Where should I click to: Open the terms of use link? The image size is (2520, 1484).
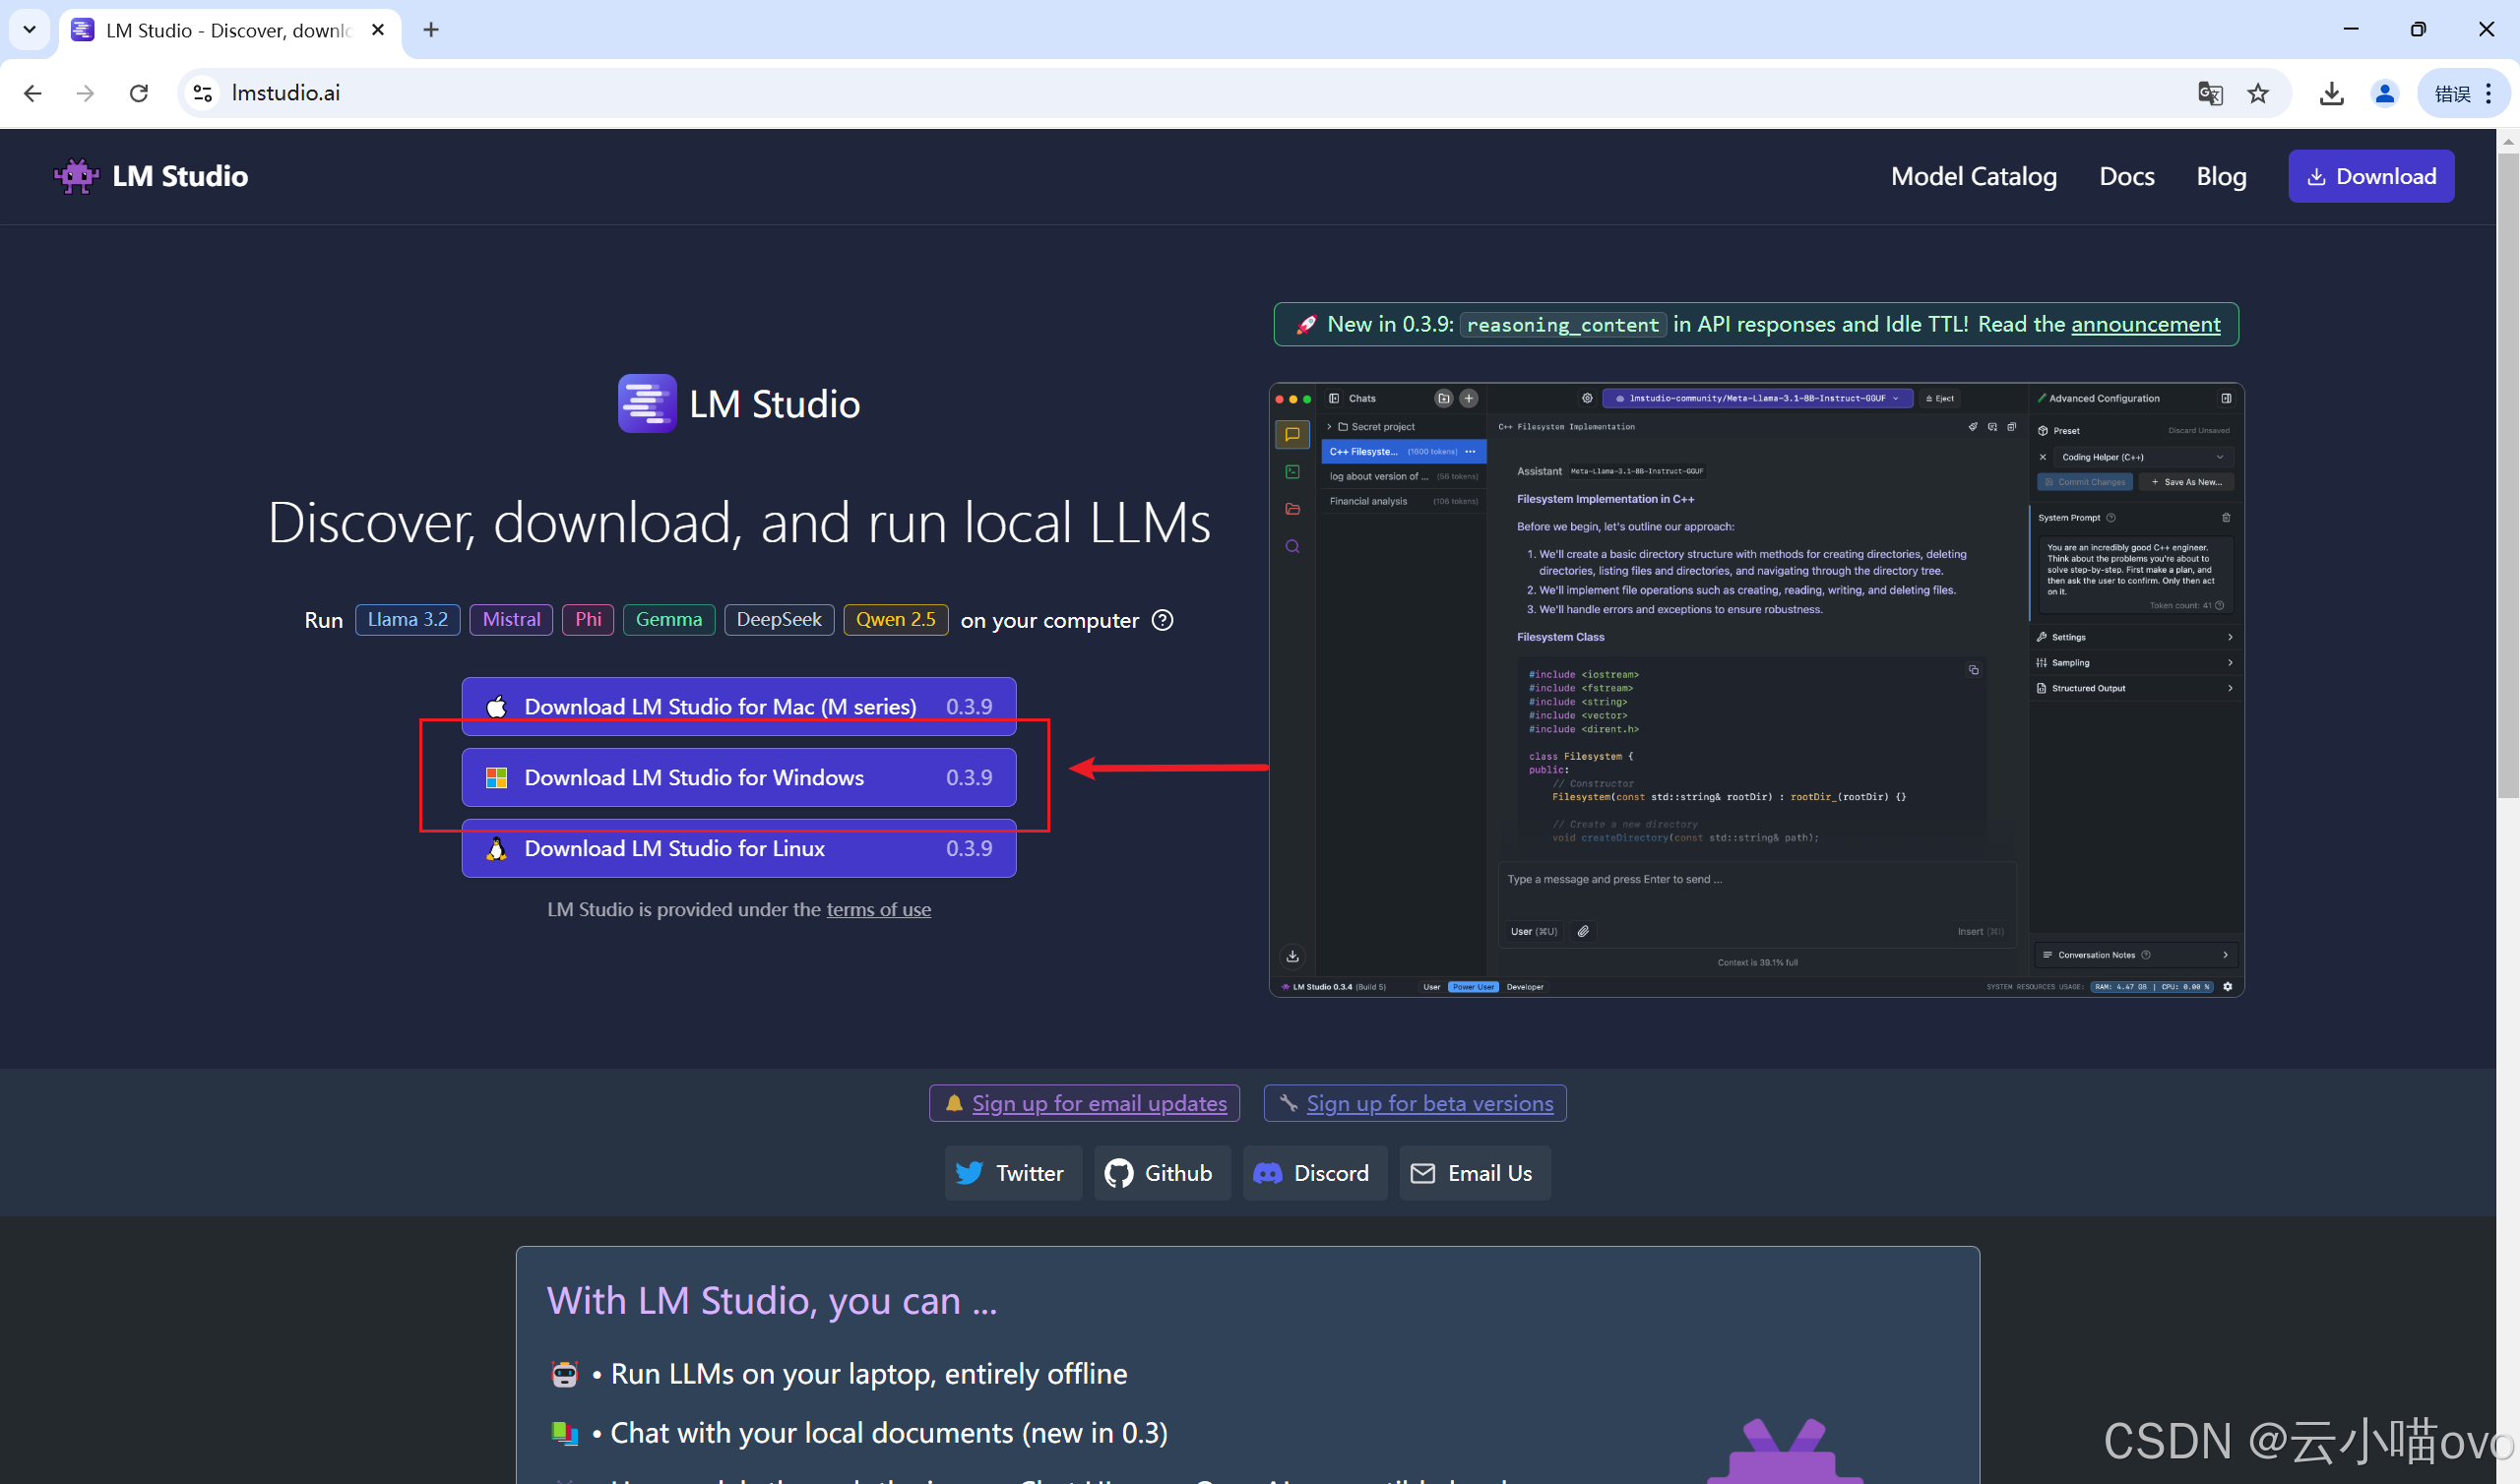coord(878,909)
